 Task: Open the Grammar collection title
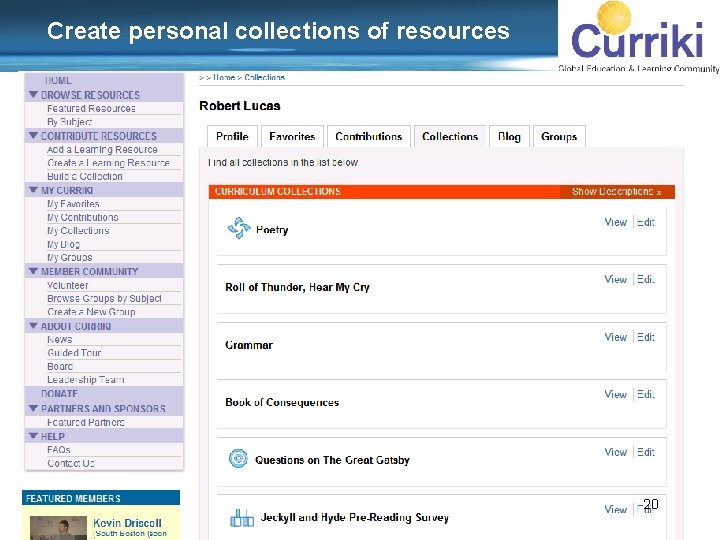click(x=249, y=345)
